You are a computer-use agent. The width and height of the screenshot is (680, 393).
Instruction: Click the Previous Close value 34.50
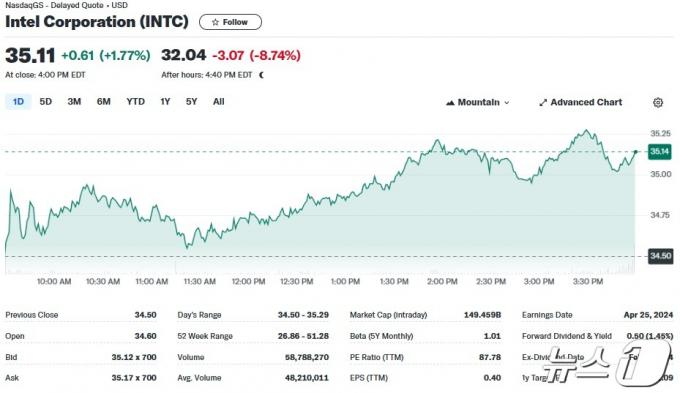[145, 315]
